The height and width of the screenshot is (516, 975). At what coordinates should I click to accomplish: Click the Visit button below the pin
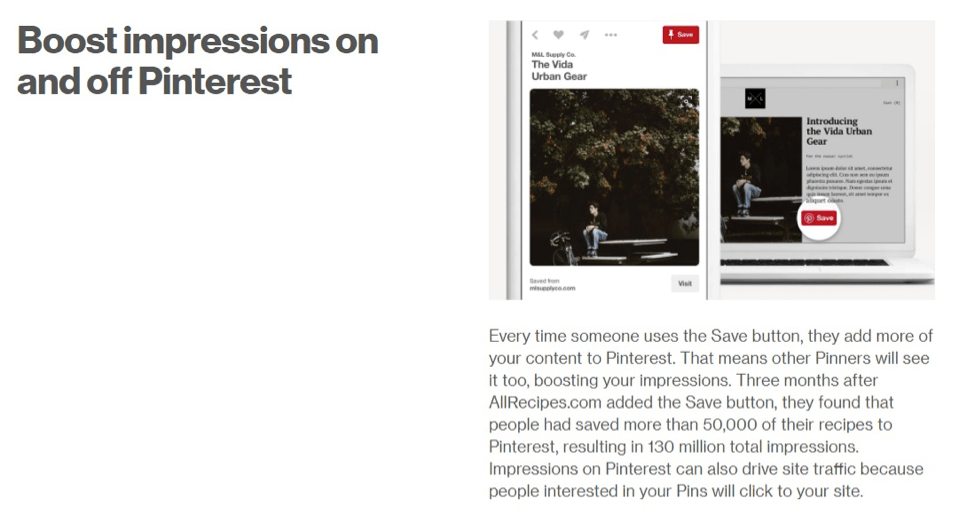click(x=685, y=283)
